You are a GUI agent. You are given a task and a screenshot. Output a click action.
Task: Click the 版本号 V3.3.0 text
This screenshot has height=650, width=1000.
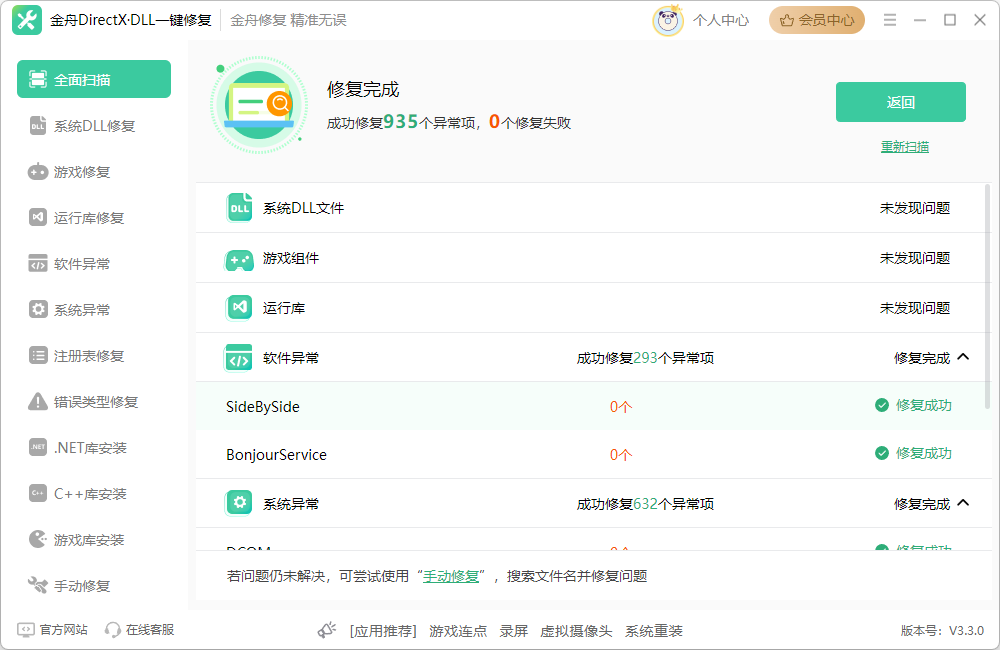(x=942, y=631)
